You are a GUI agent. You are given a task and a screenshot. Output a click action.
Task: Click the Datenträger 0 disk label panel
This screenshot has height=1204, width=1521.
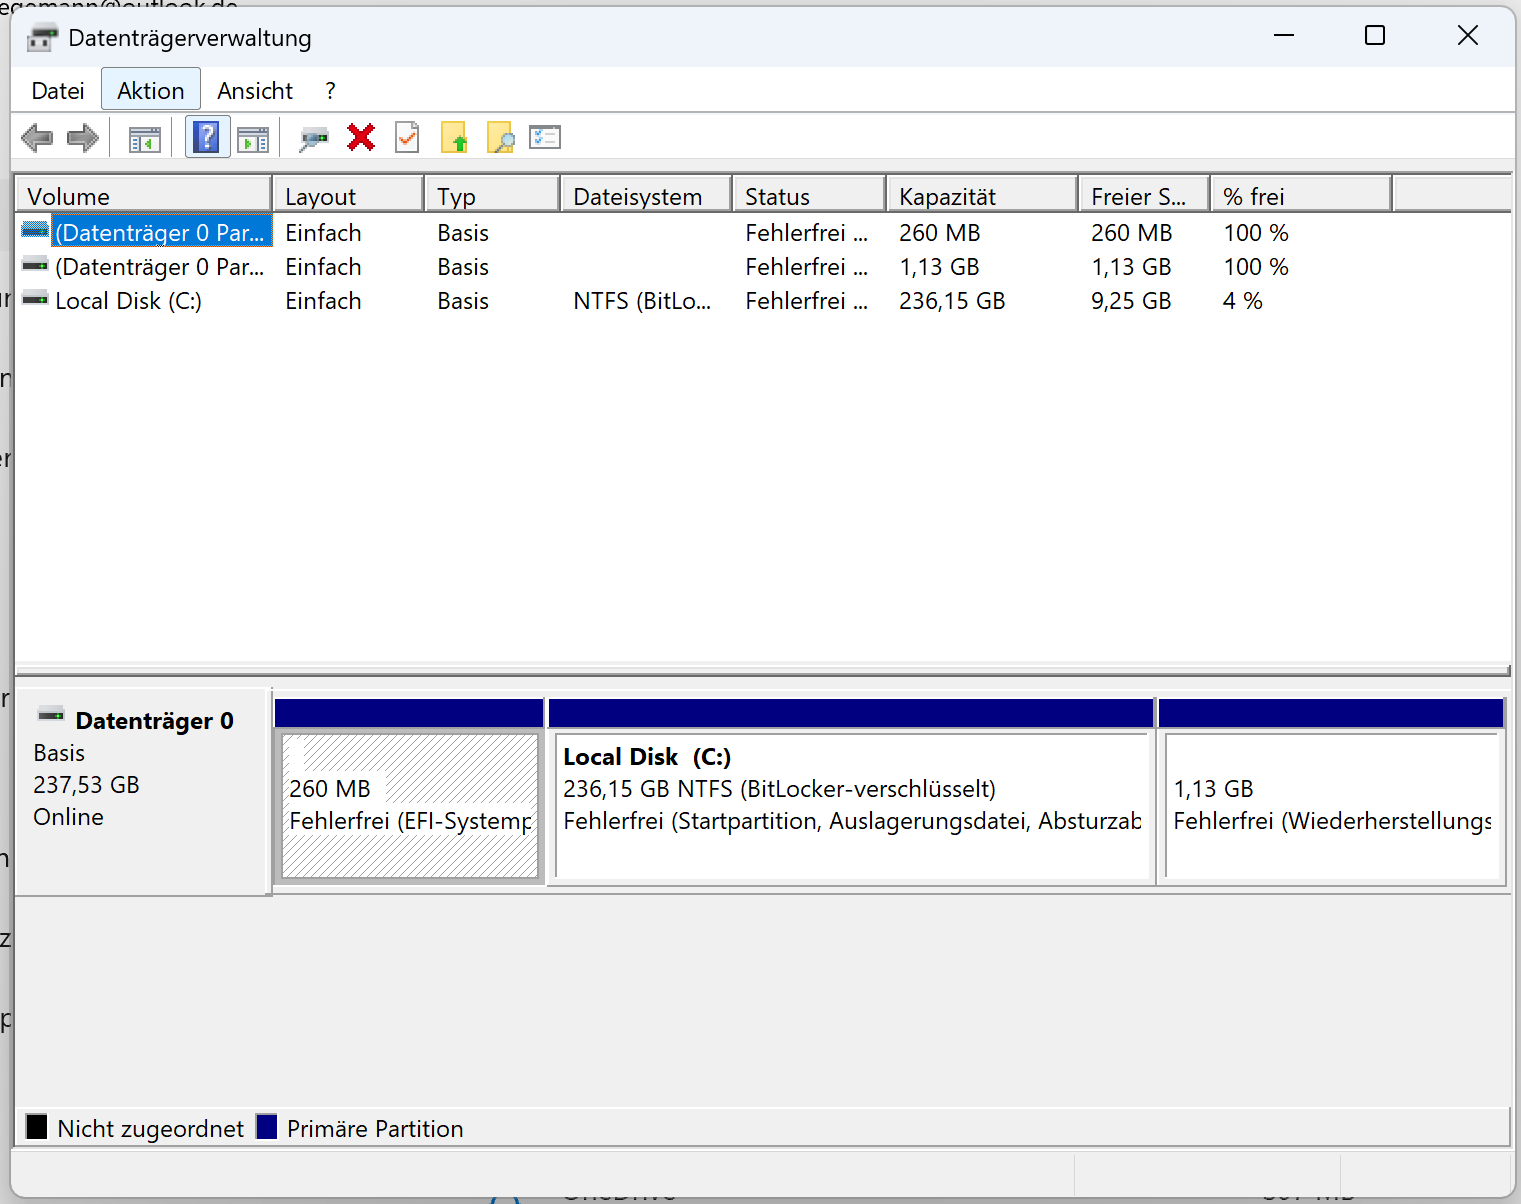coord(142,791)
